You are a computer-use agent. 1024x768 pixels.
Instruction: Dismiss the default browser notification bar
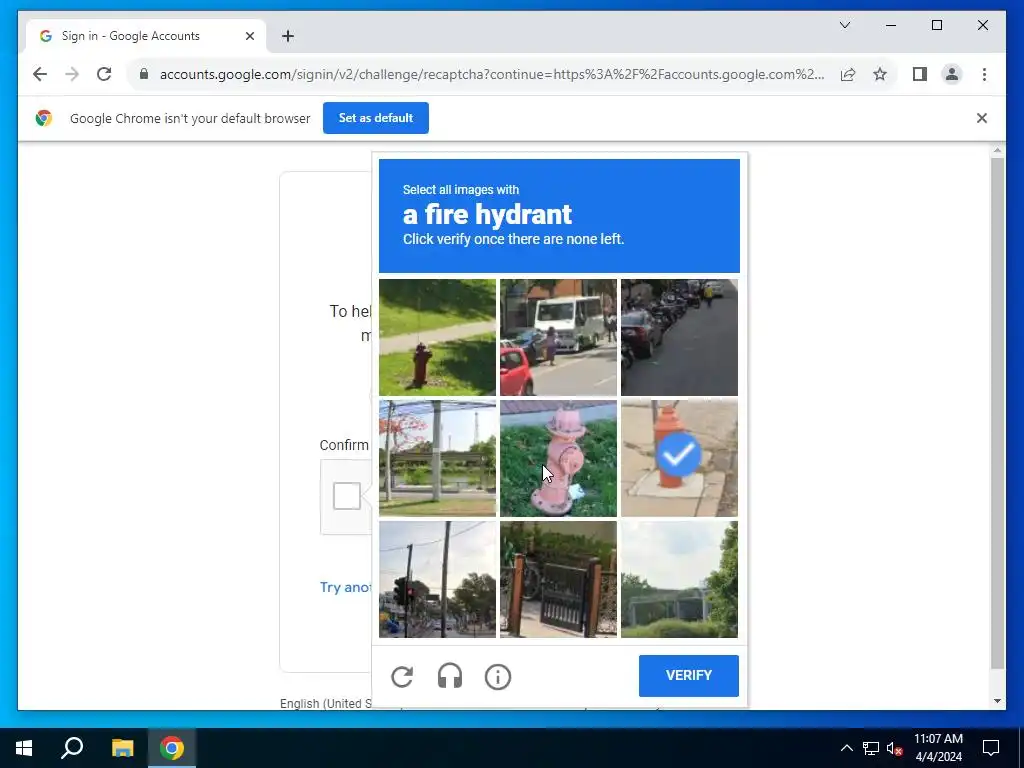pyautogui.click(x=982, y=118)
